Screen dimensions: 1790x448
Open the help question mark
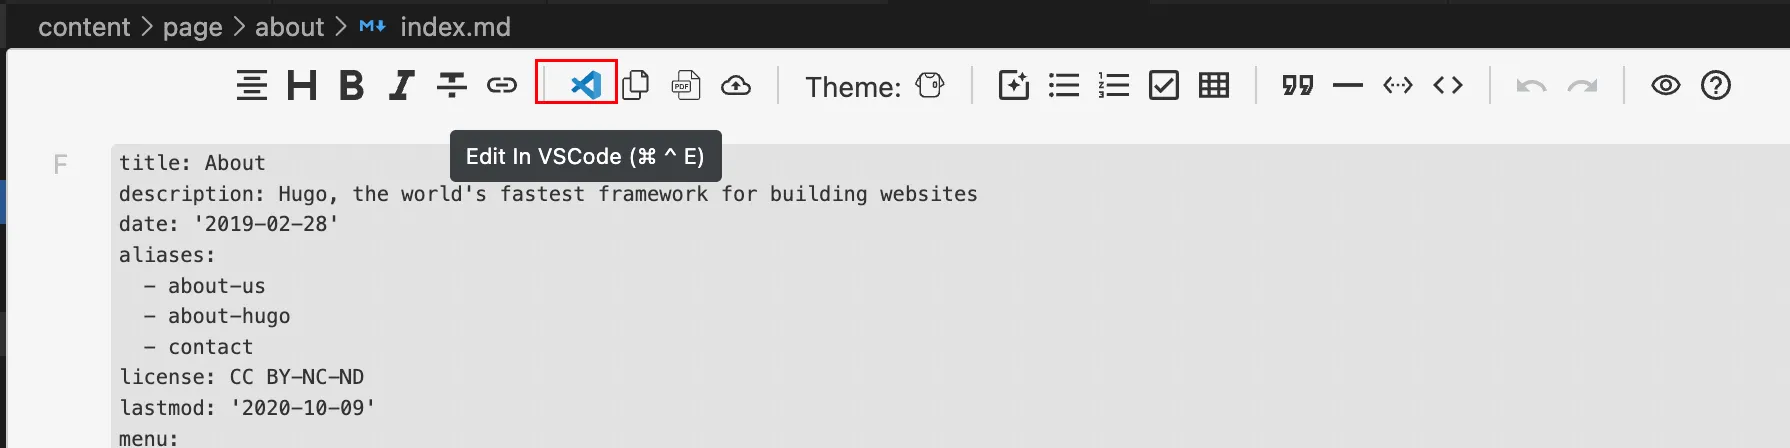[1716, 86]
